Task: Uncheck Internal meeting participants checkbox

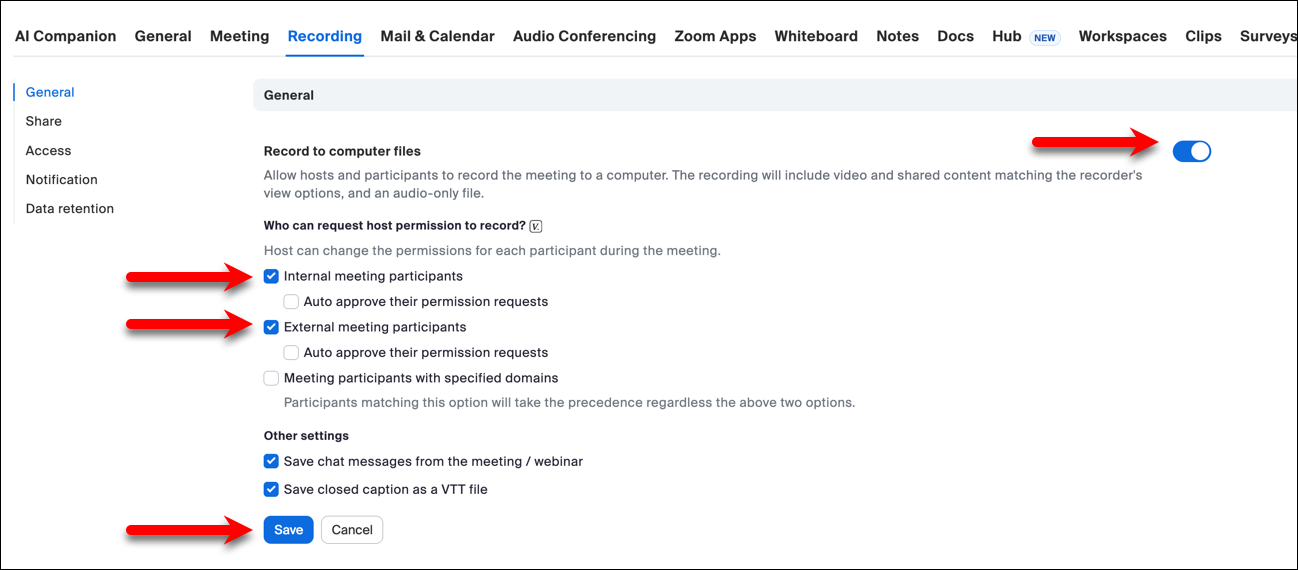Action: 271,276
